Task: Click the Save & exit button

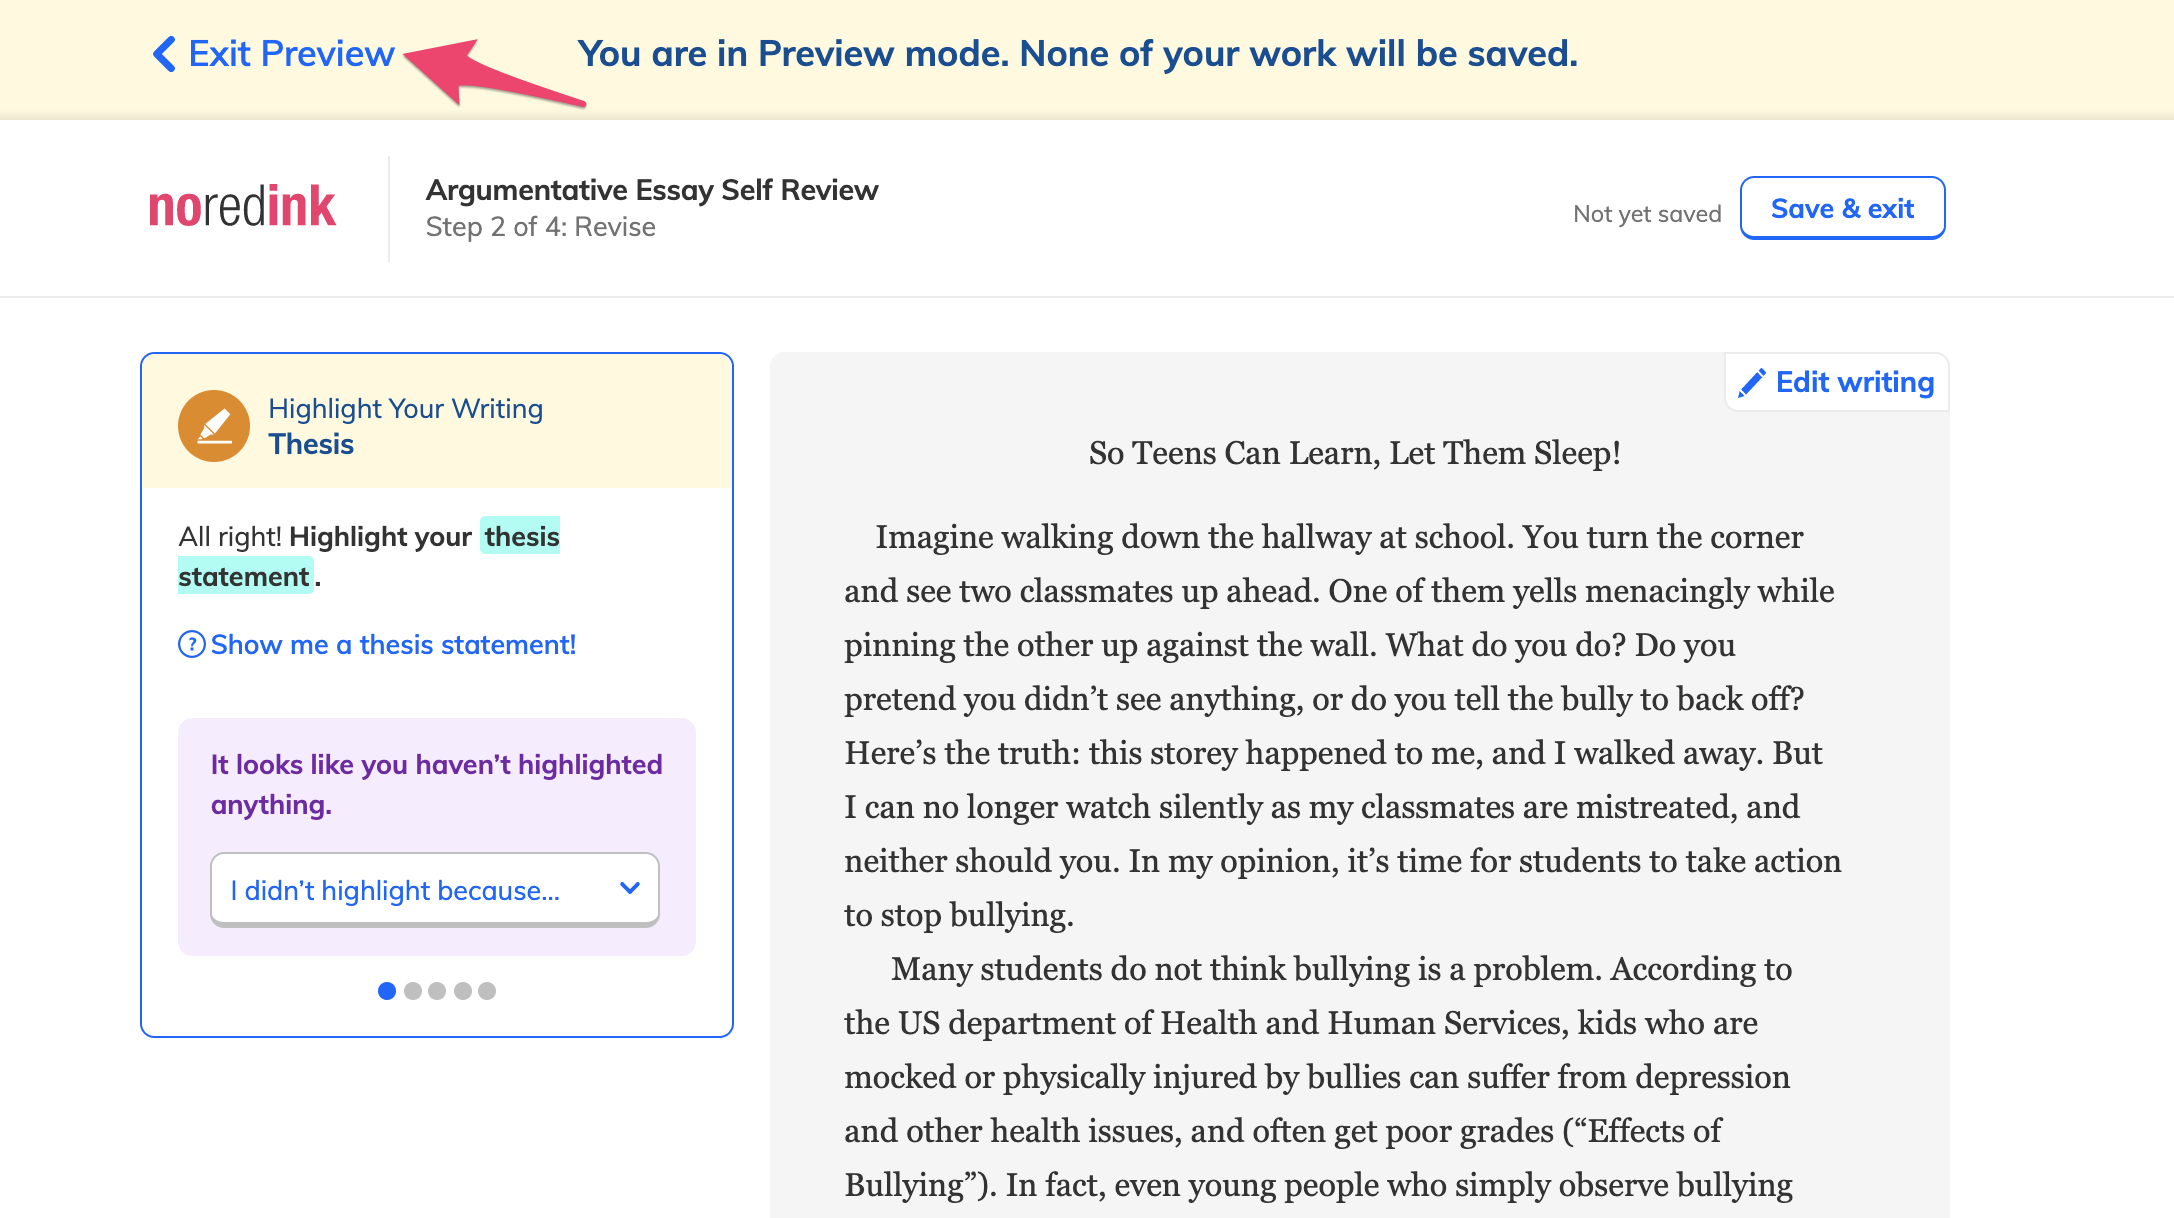Action: click(x=1842, y=208)
